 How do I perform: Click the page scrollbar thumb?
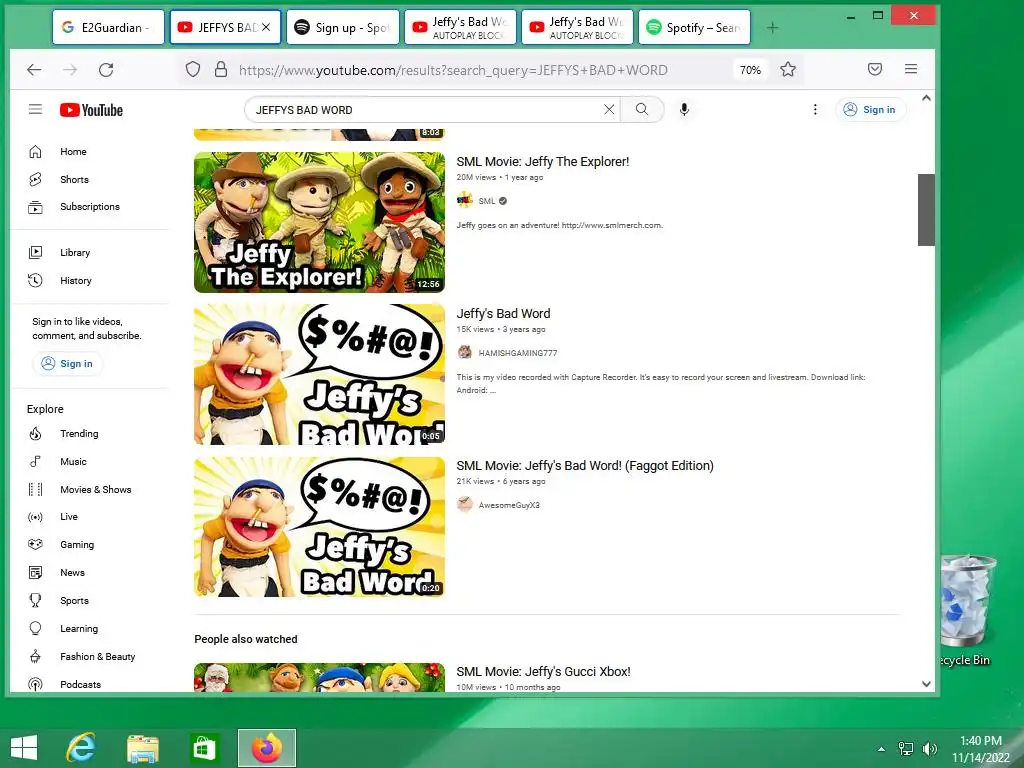pyautogui.click(x=926, y=210)
